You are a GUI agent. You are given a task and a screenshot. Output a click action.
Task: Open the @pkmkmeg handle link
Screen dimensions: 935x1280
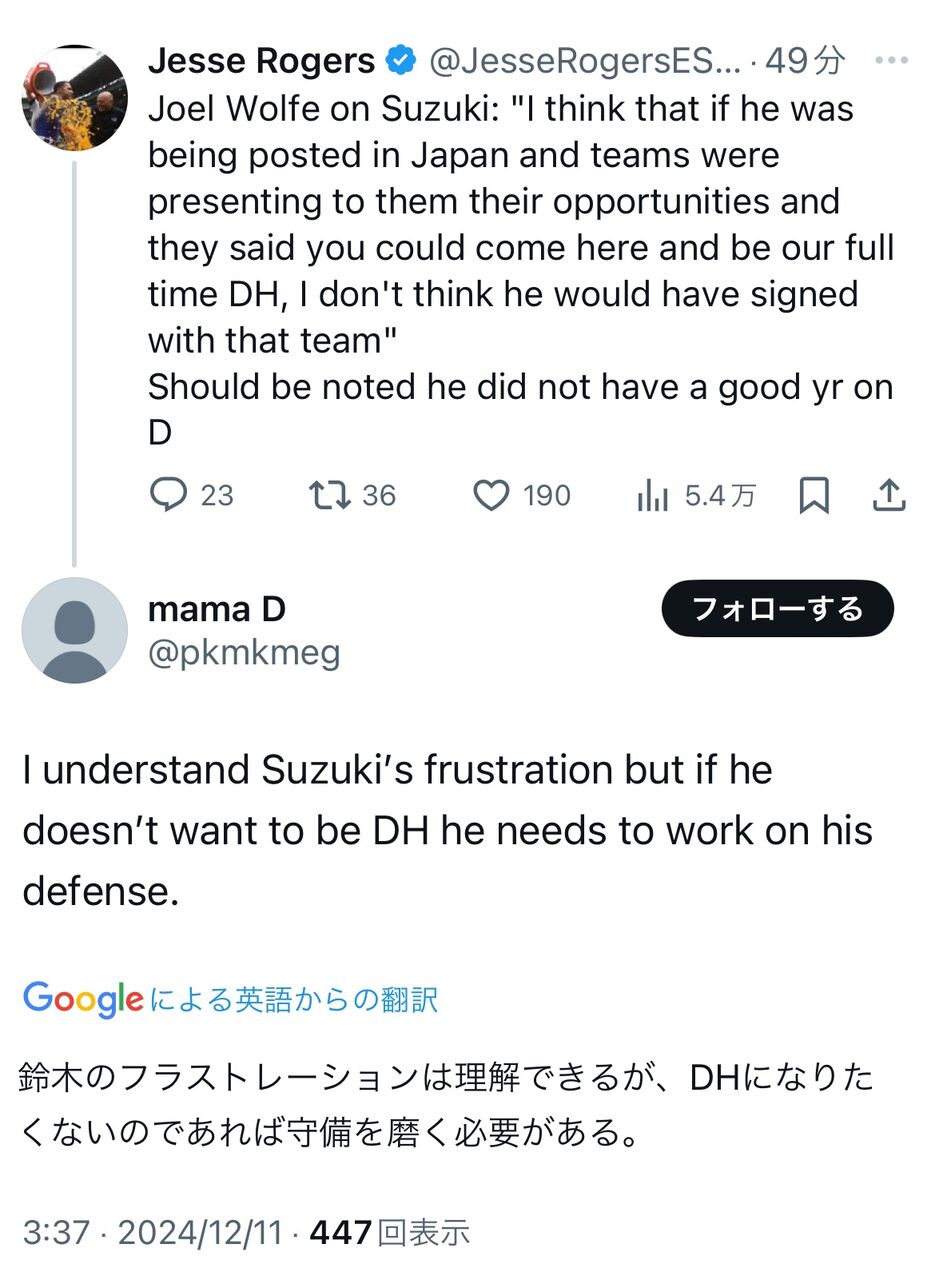[x=244, y=653]
